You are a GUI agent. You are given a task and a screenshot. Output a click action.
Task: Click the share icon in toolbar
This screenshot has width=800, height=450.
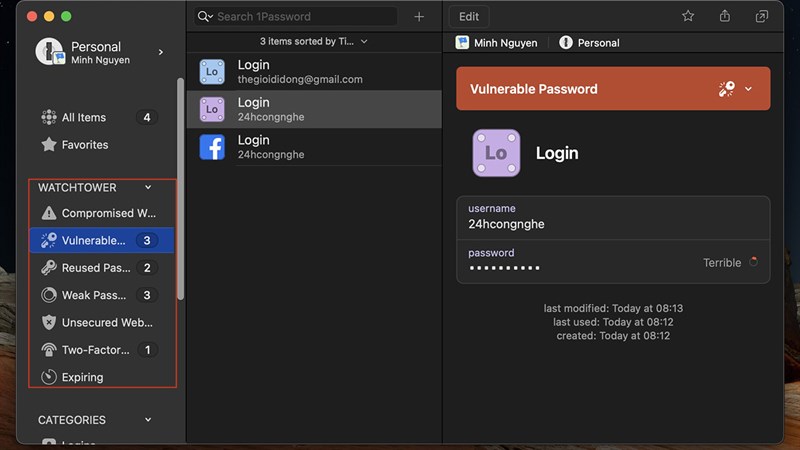[725, 16]
